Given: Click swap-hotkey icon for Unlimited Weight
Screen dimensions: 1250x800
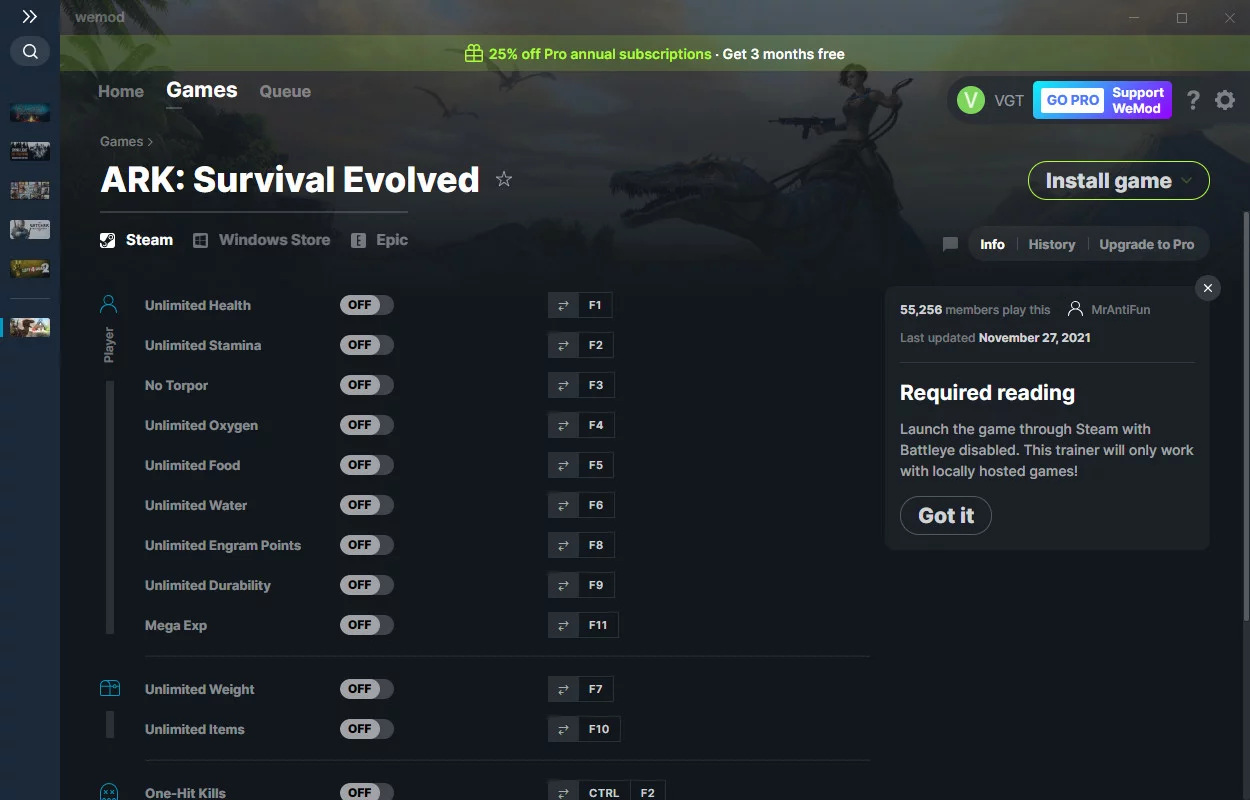Looking at the screenshot, I should (563, 689).
